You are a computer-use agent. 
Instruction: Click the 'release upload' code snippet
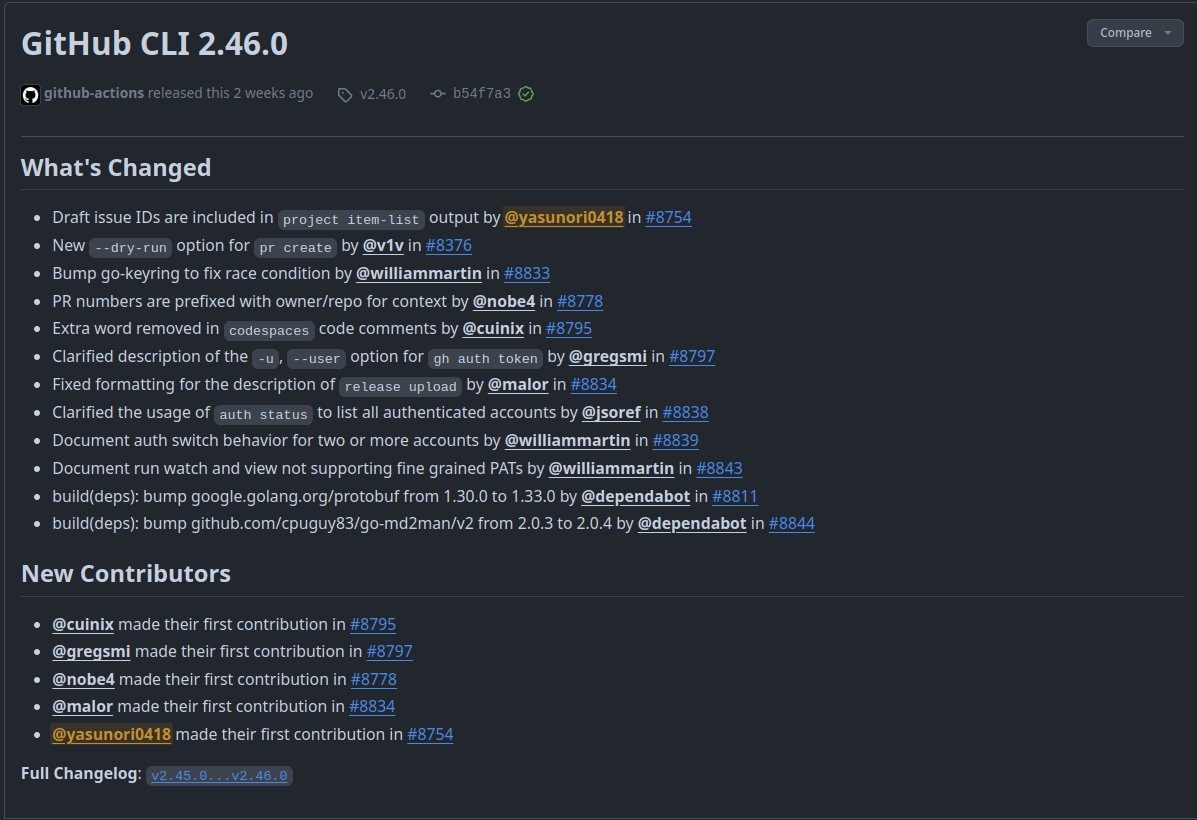coord(401,387)
